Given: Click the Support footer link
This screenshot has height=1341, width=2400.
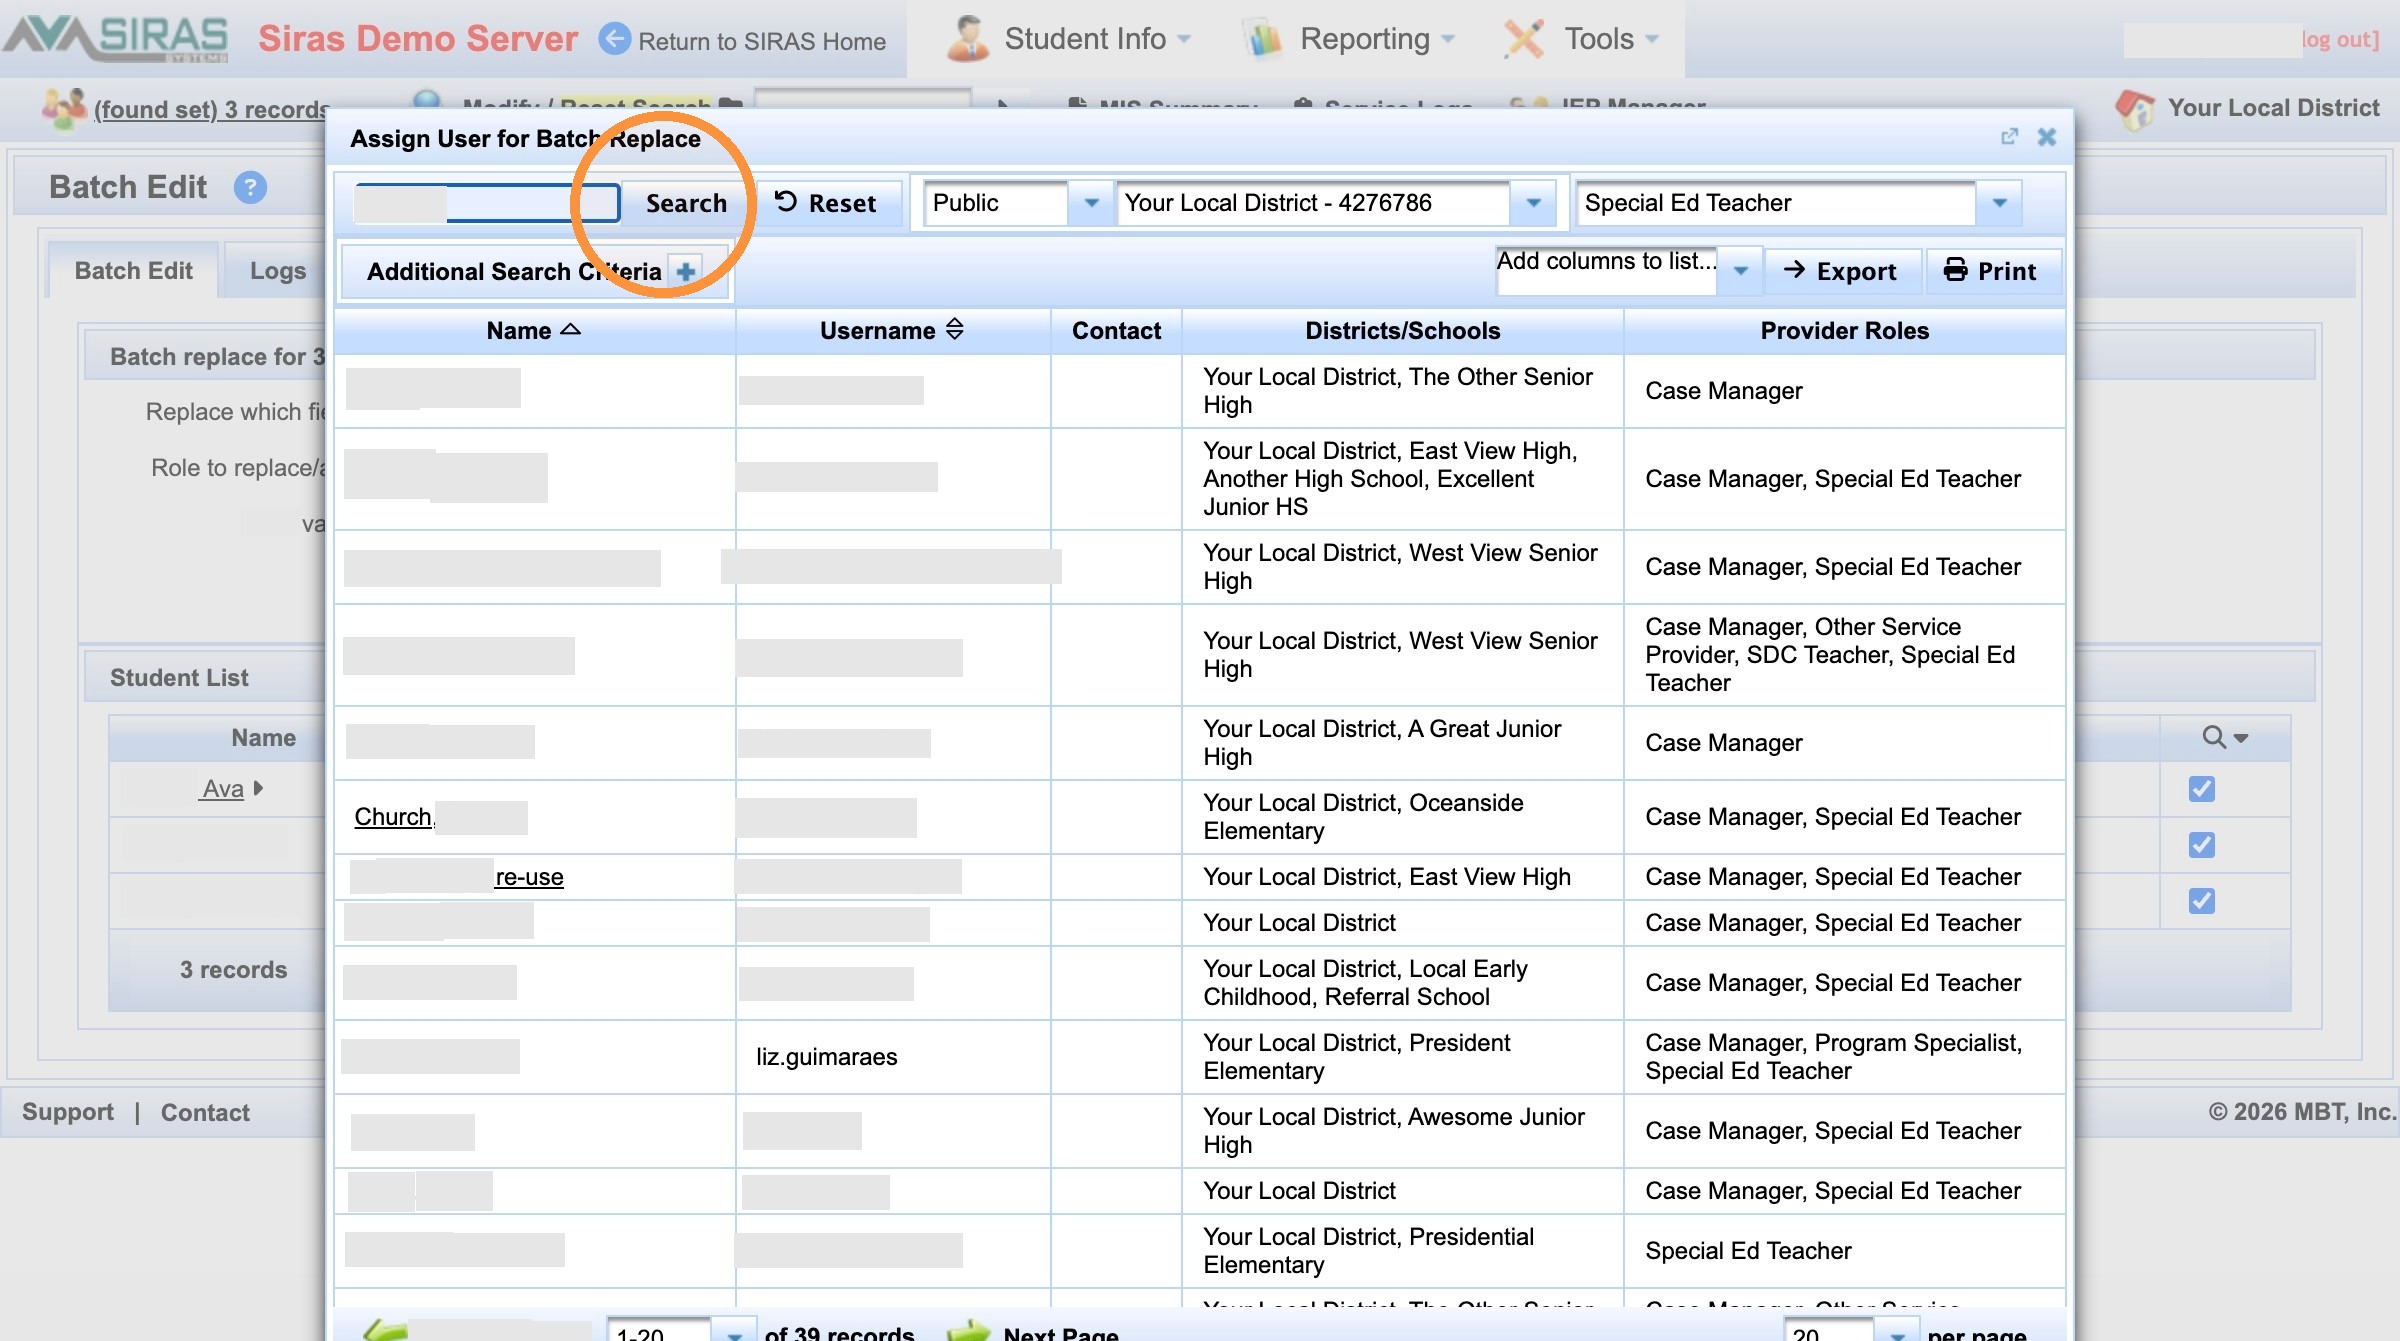Looking at the screenshot, I should [x=68, y=1112].
